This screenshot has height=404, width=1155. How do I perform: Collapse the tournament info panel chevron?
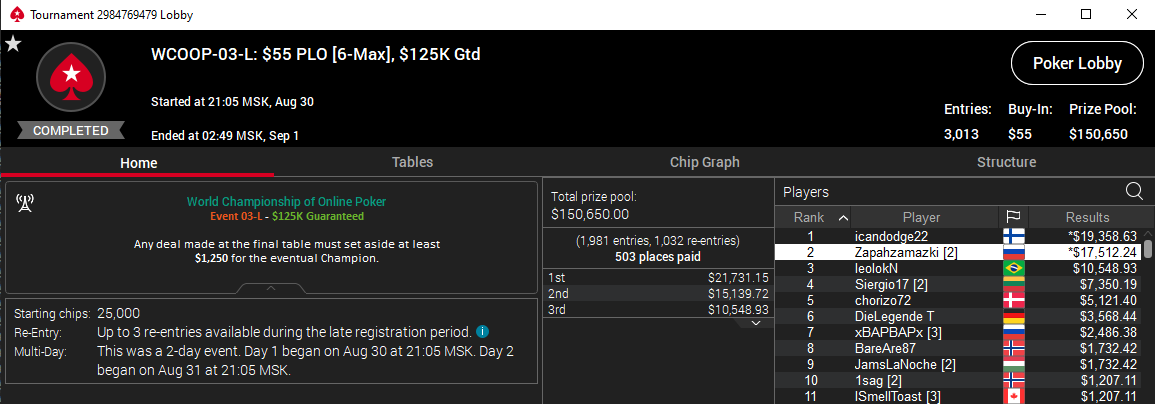pos(270,288)
